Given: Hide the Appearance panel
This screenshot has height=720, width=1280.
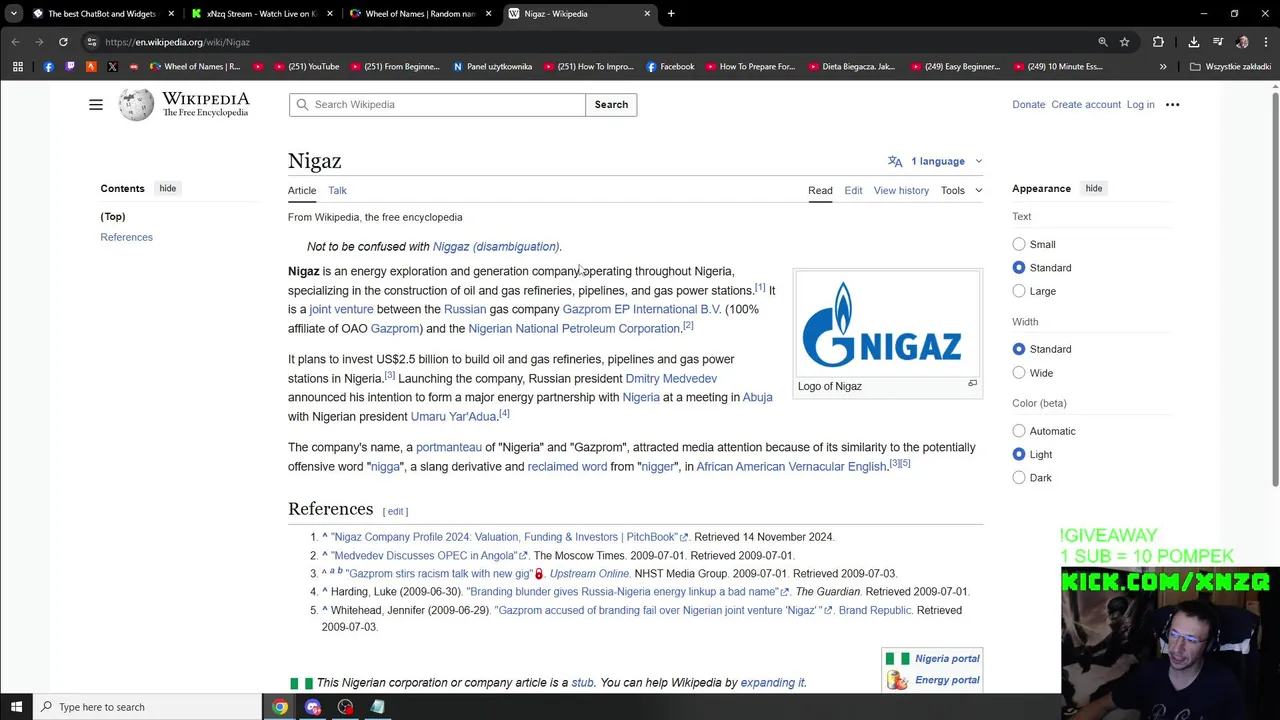Looking at the screenshot, I should 1094,188.
